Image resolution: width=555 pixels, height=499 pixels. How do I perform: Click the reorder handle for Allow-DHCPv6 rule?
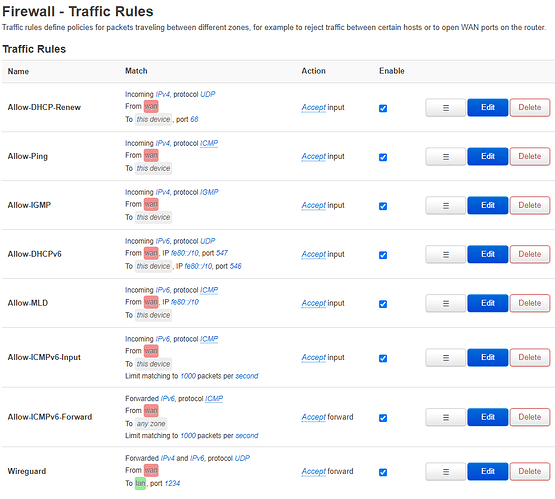click(445, 254)
